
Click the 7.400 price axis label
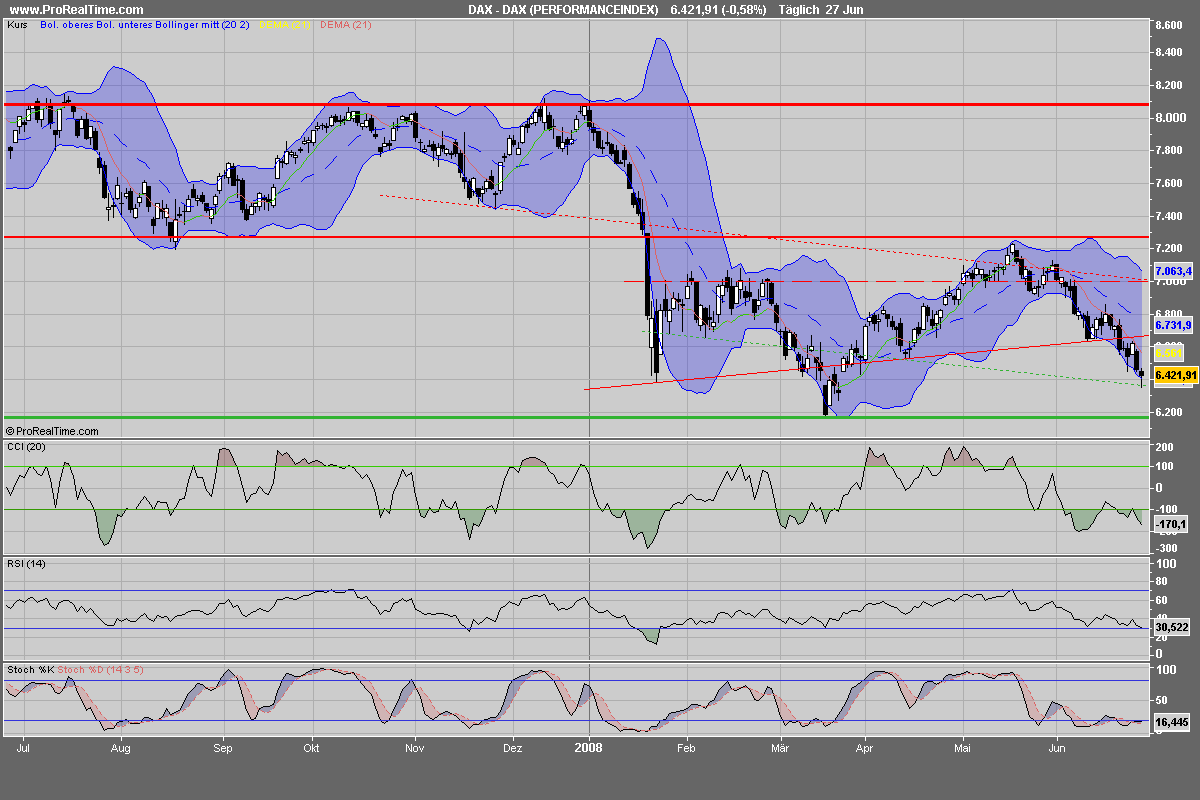(x=1170, y=216)
